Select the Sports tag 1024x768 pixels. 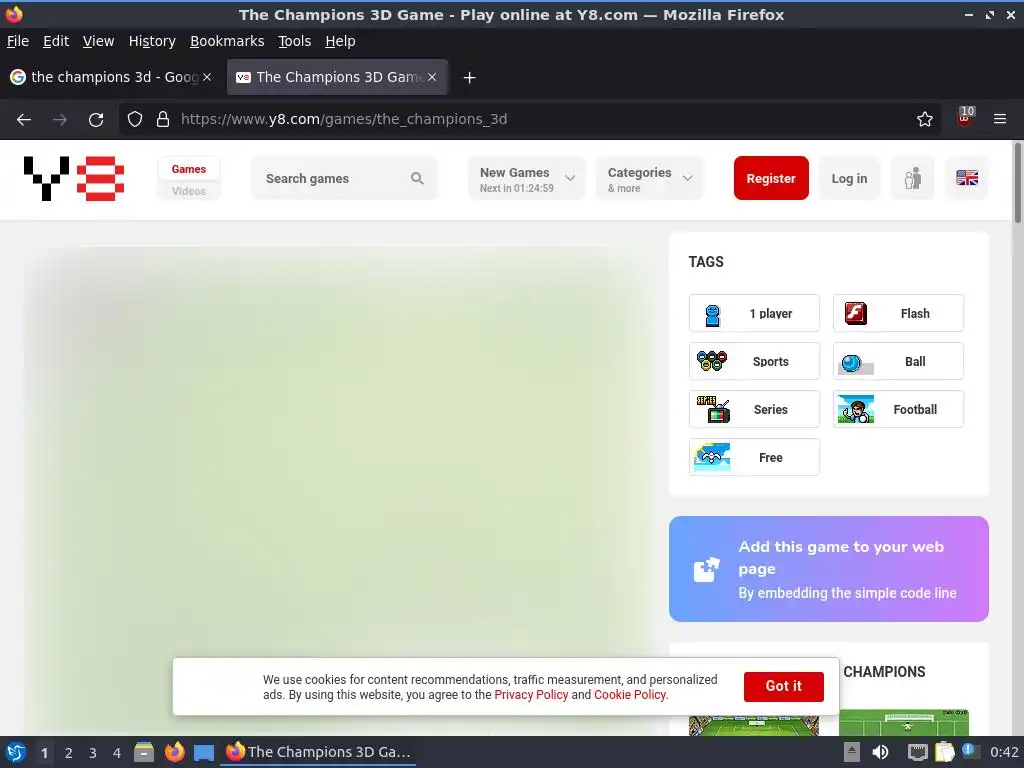point(754,361)
